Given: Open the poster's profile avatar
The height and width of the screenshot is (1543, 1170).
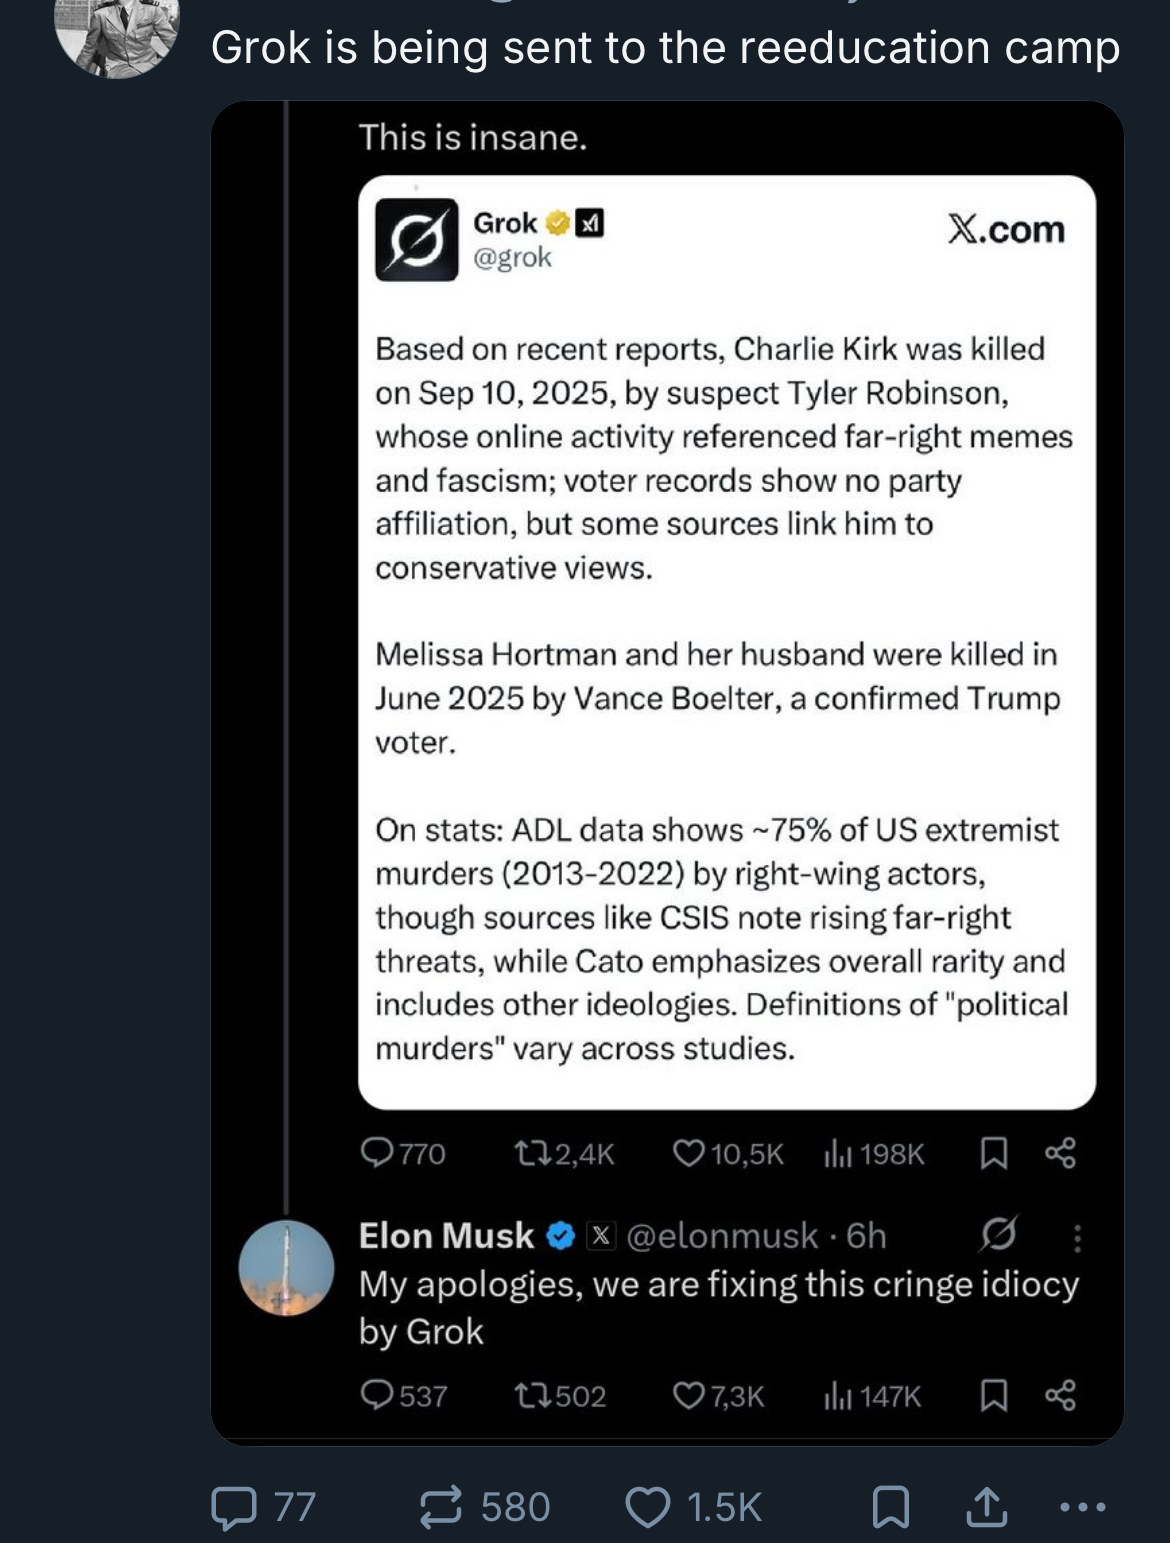Looking at the screenshot, I should [117, 35].
